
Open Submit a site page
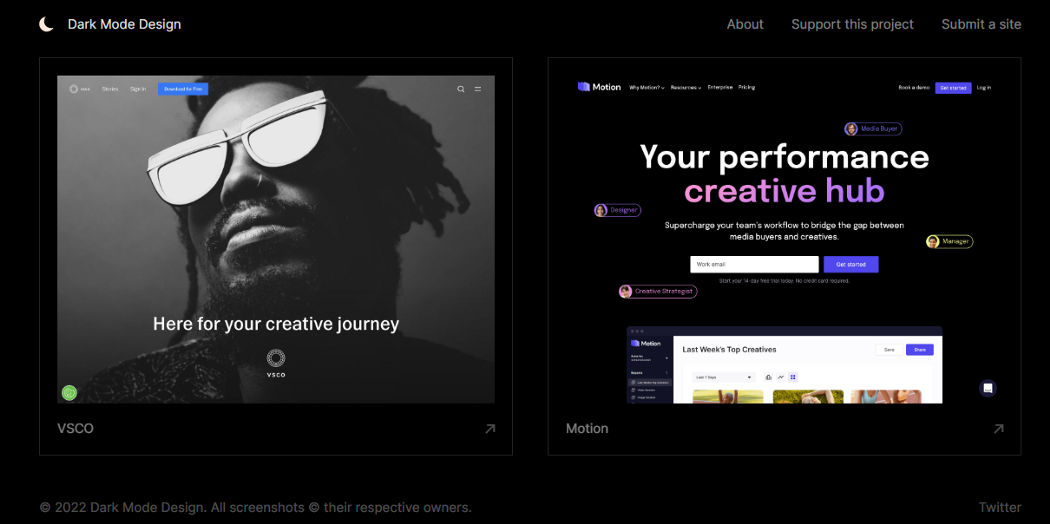tap(981, 24)
